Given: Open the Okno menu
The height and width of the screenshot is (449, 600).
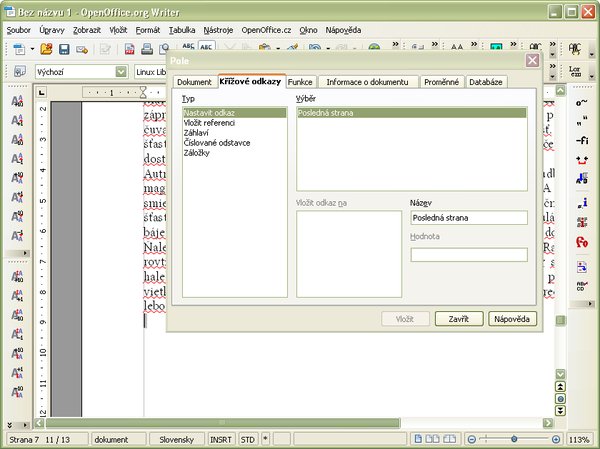Looking at the screenshot, I should point(308,30).
